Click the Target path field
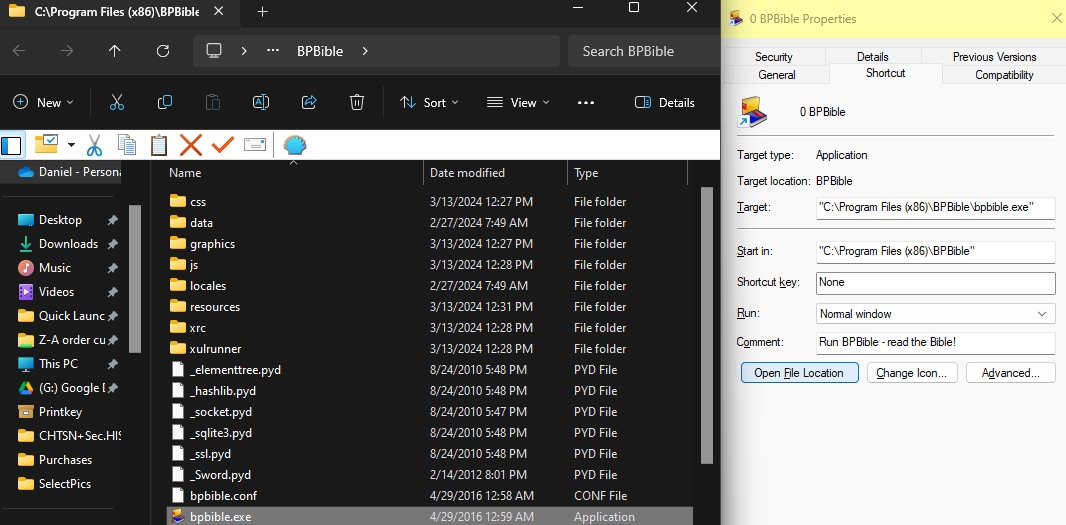 tap(935, 207)
